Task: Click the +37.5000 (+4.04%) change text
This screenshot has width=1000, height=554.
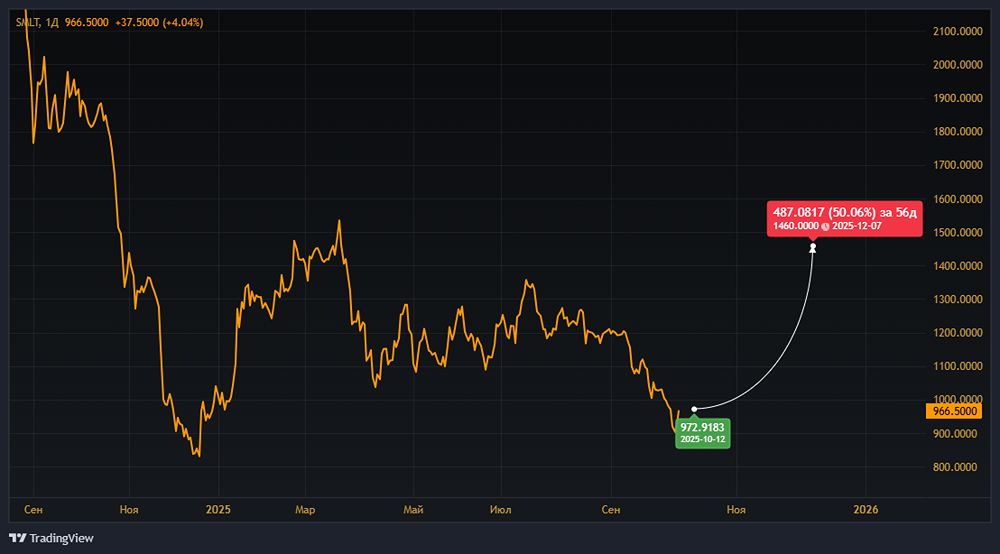Action: (159, 22)
